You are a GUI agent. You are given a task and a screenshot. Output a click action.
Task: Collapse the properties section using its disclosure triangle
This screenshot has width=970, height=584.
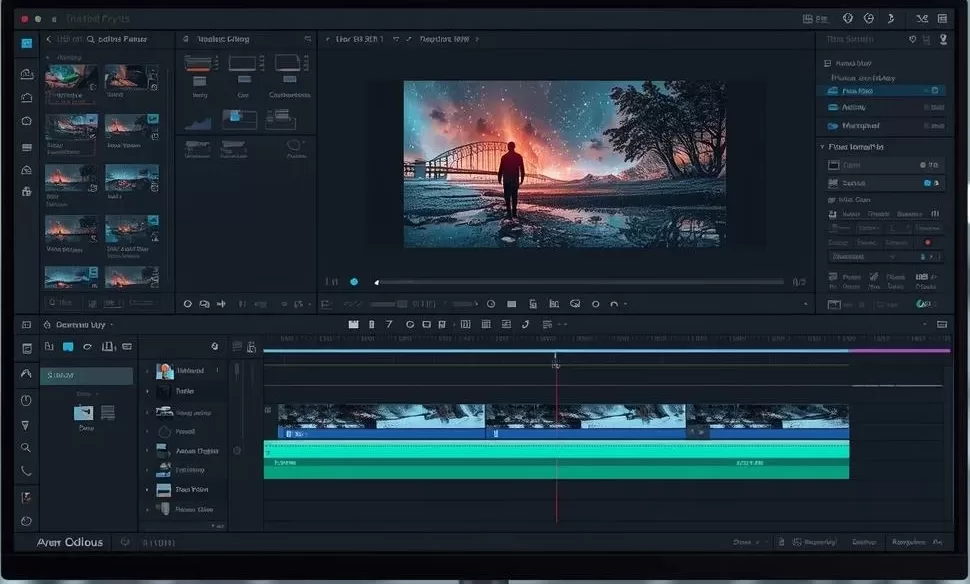point(823,147)
